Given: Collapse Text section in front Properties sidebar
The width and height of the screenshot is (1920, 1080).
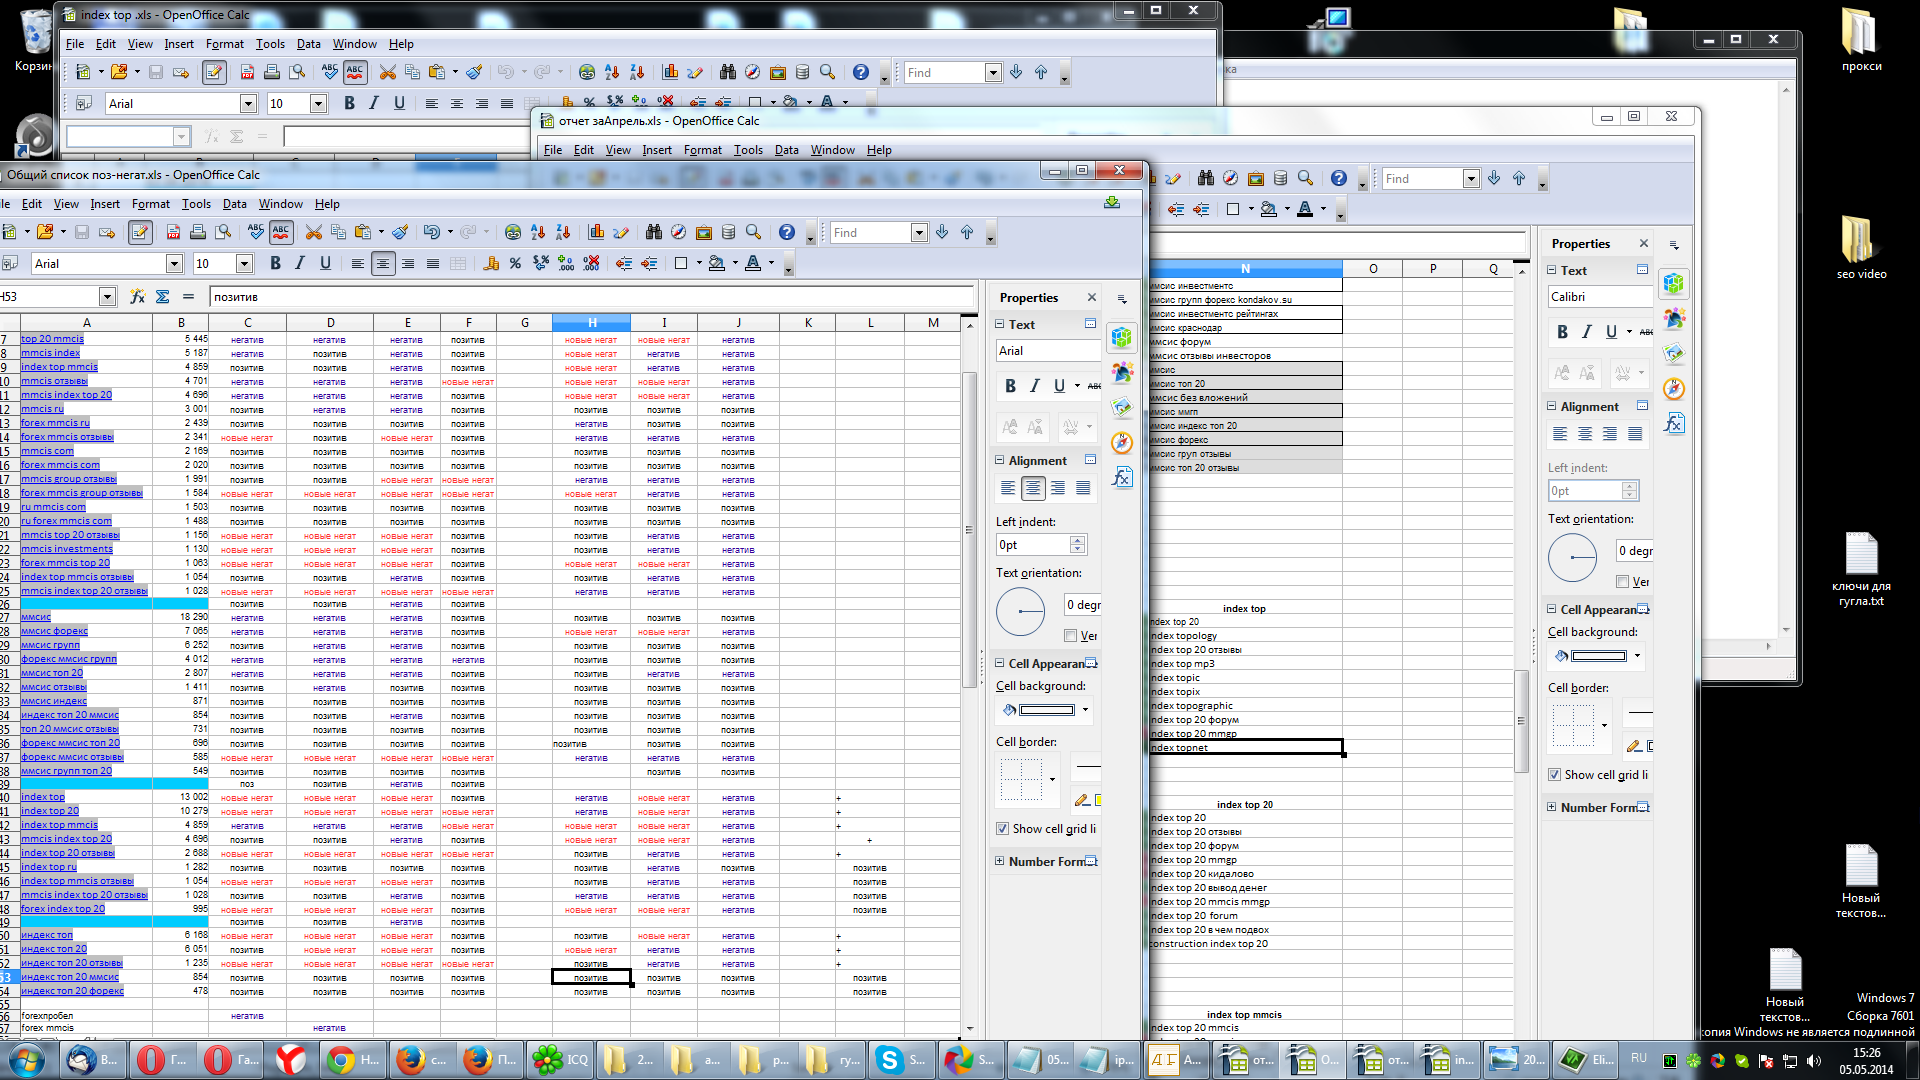Looking at the screenshot, I should (999, 324).
